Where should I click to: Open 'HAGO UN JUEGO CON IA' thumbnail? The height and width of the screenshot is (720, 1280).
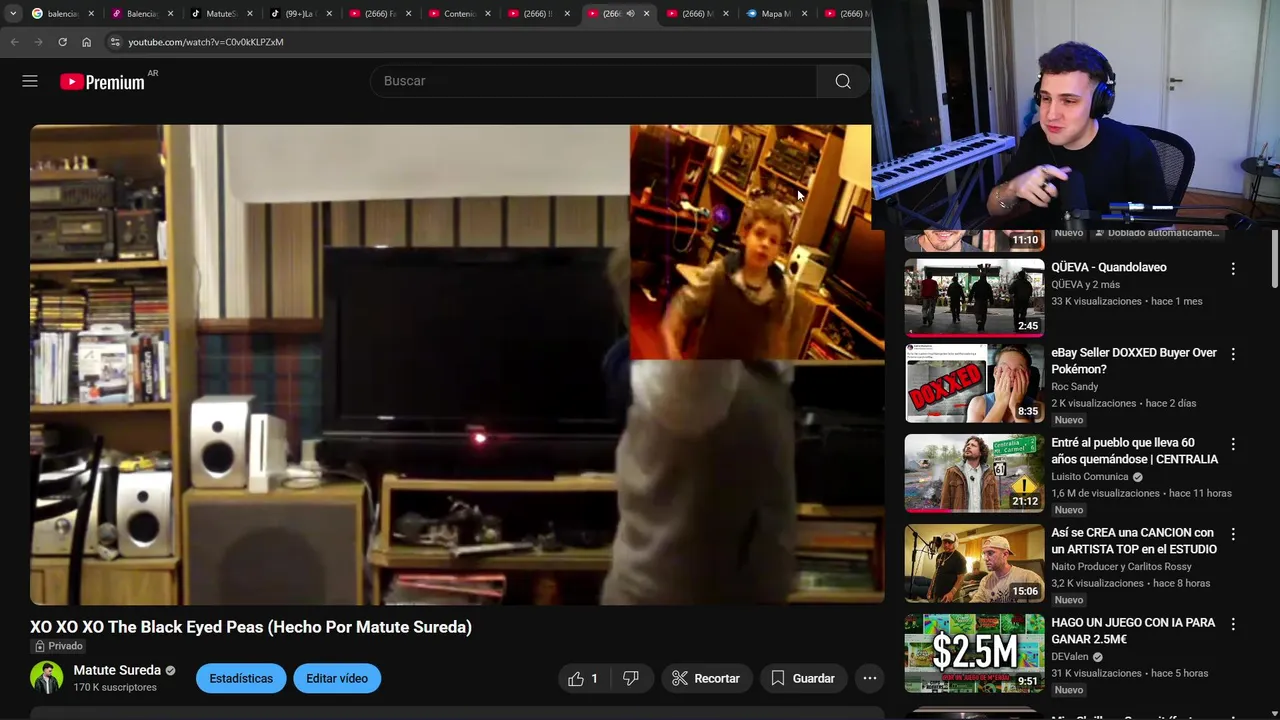click(x=974, y=653)
